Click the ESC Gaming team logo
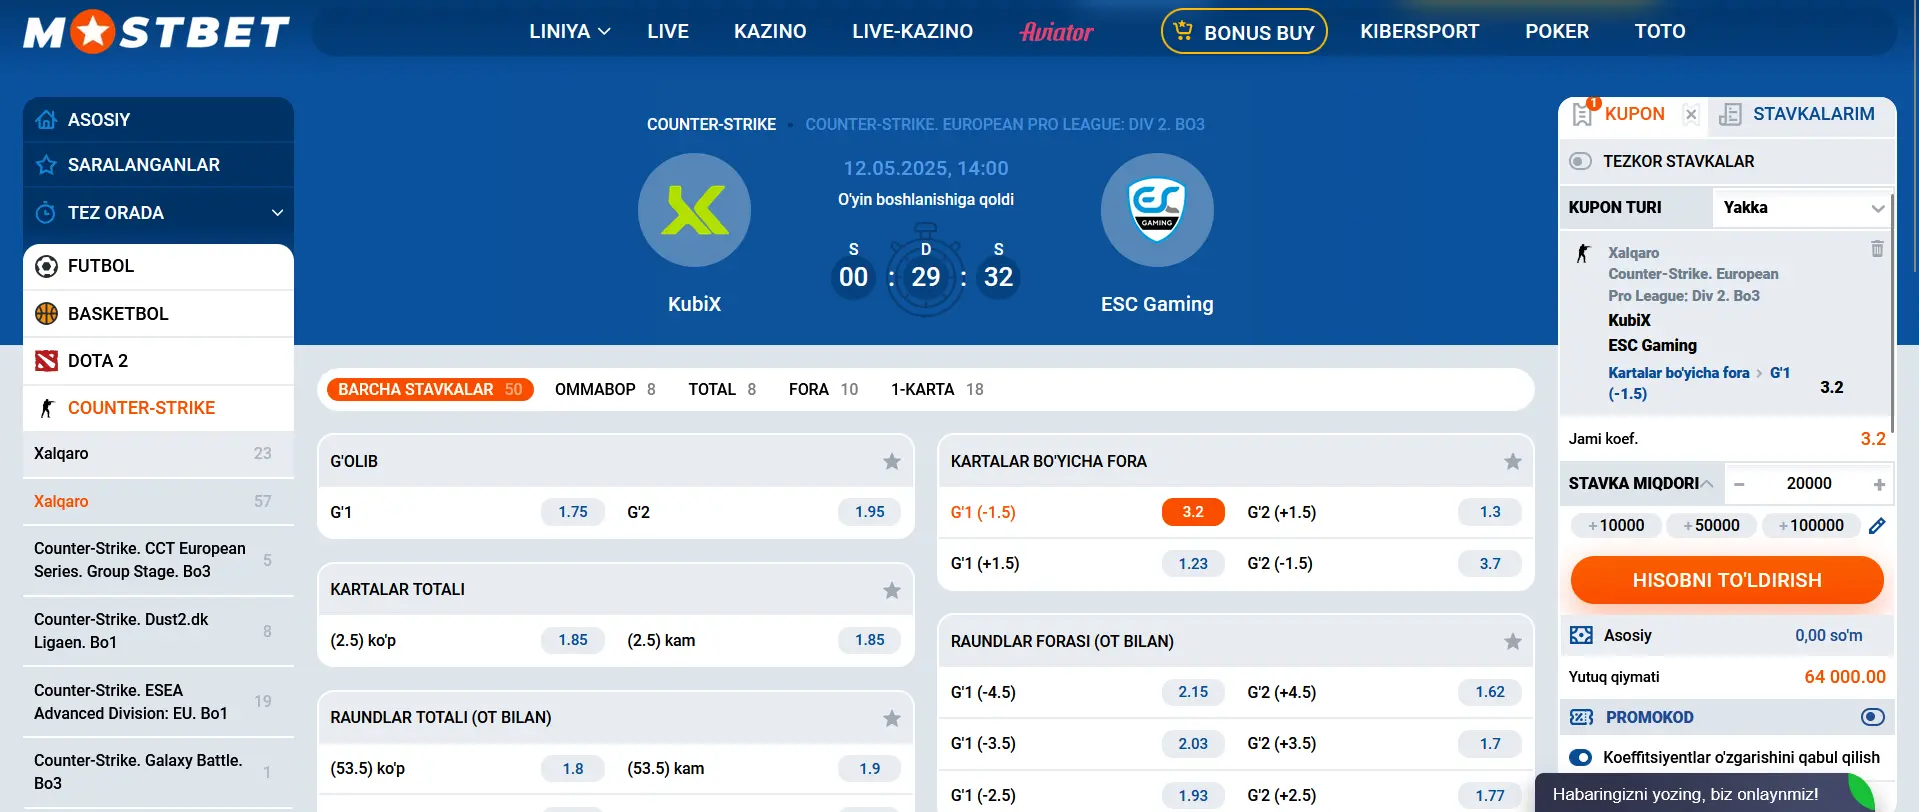Screen dimensions: 1919x812 click(x=1157, y=210)
